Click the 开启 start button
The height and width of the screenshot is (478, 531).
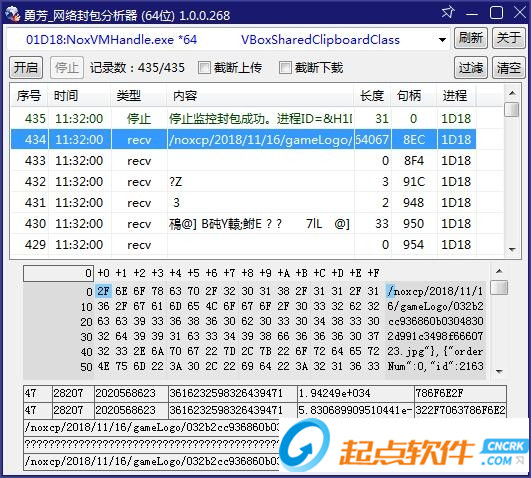coord(26,67)
